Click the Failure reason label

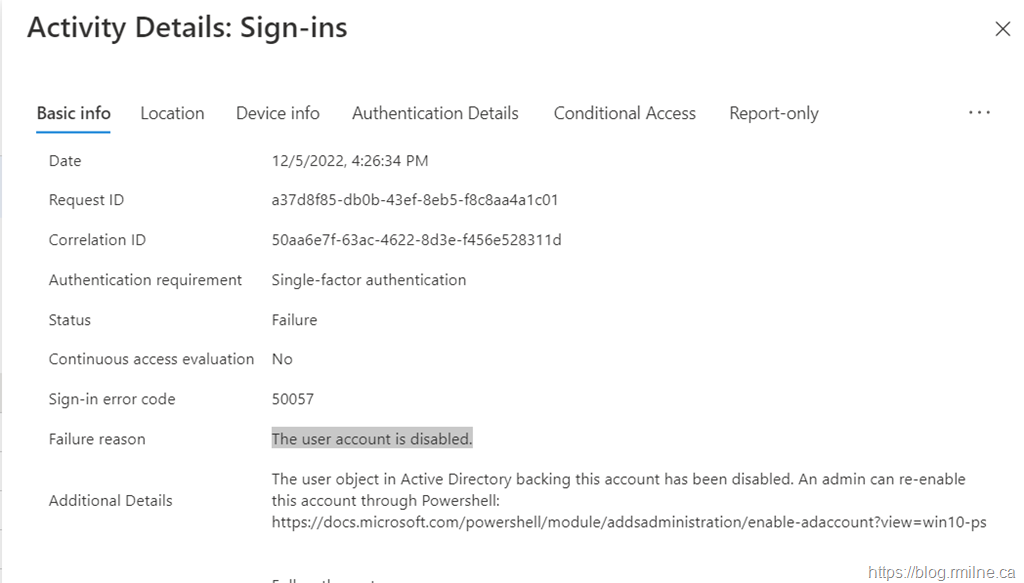coord(97,439)
